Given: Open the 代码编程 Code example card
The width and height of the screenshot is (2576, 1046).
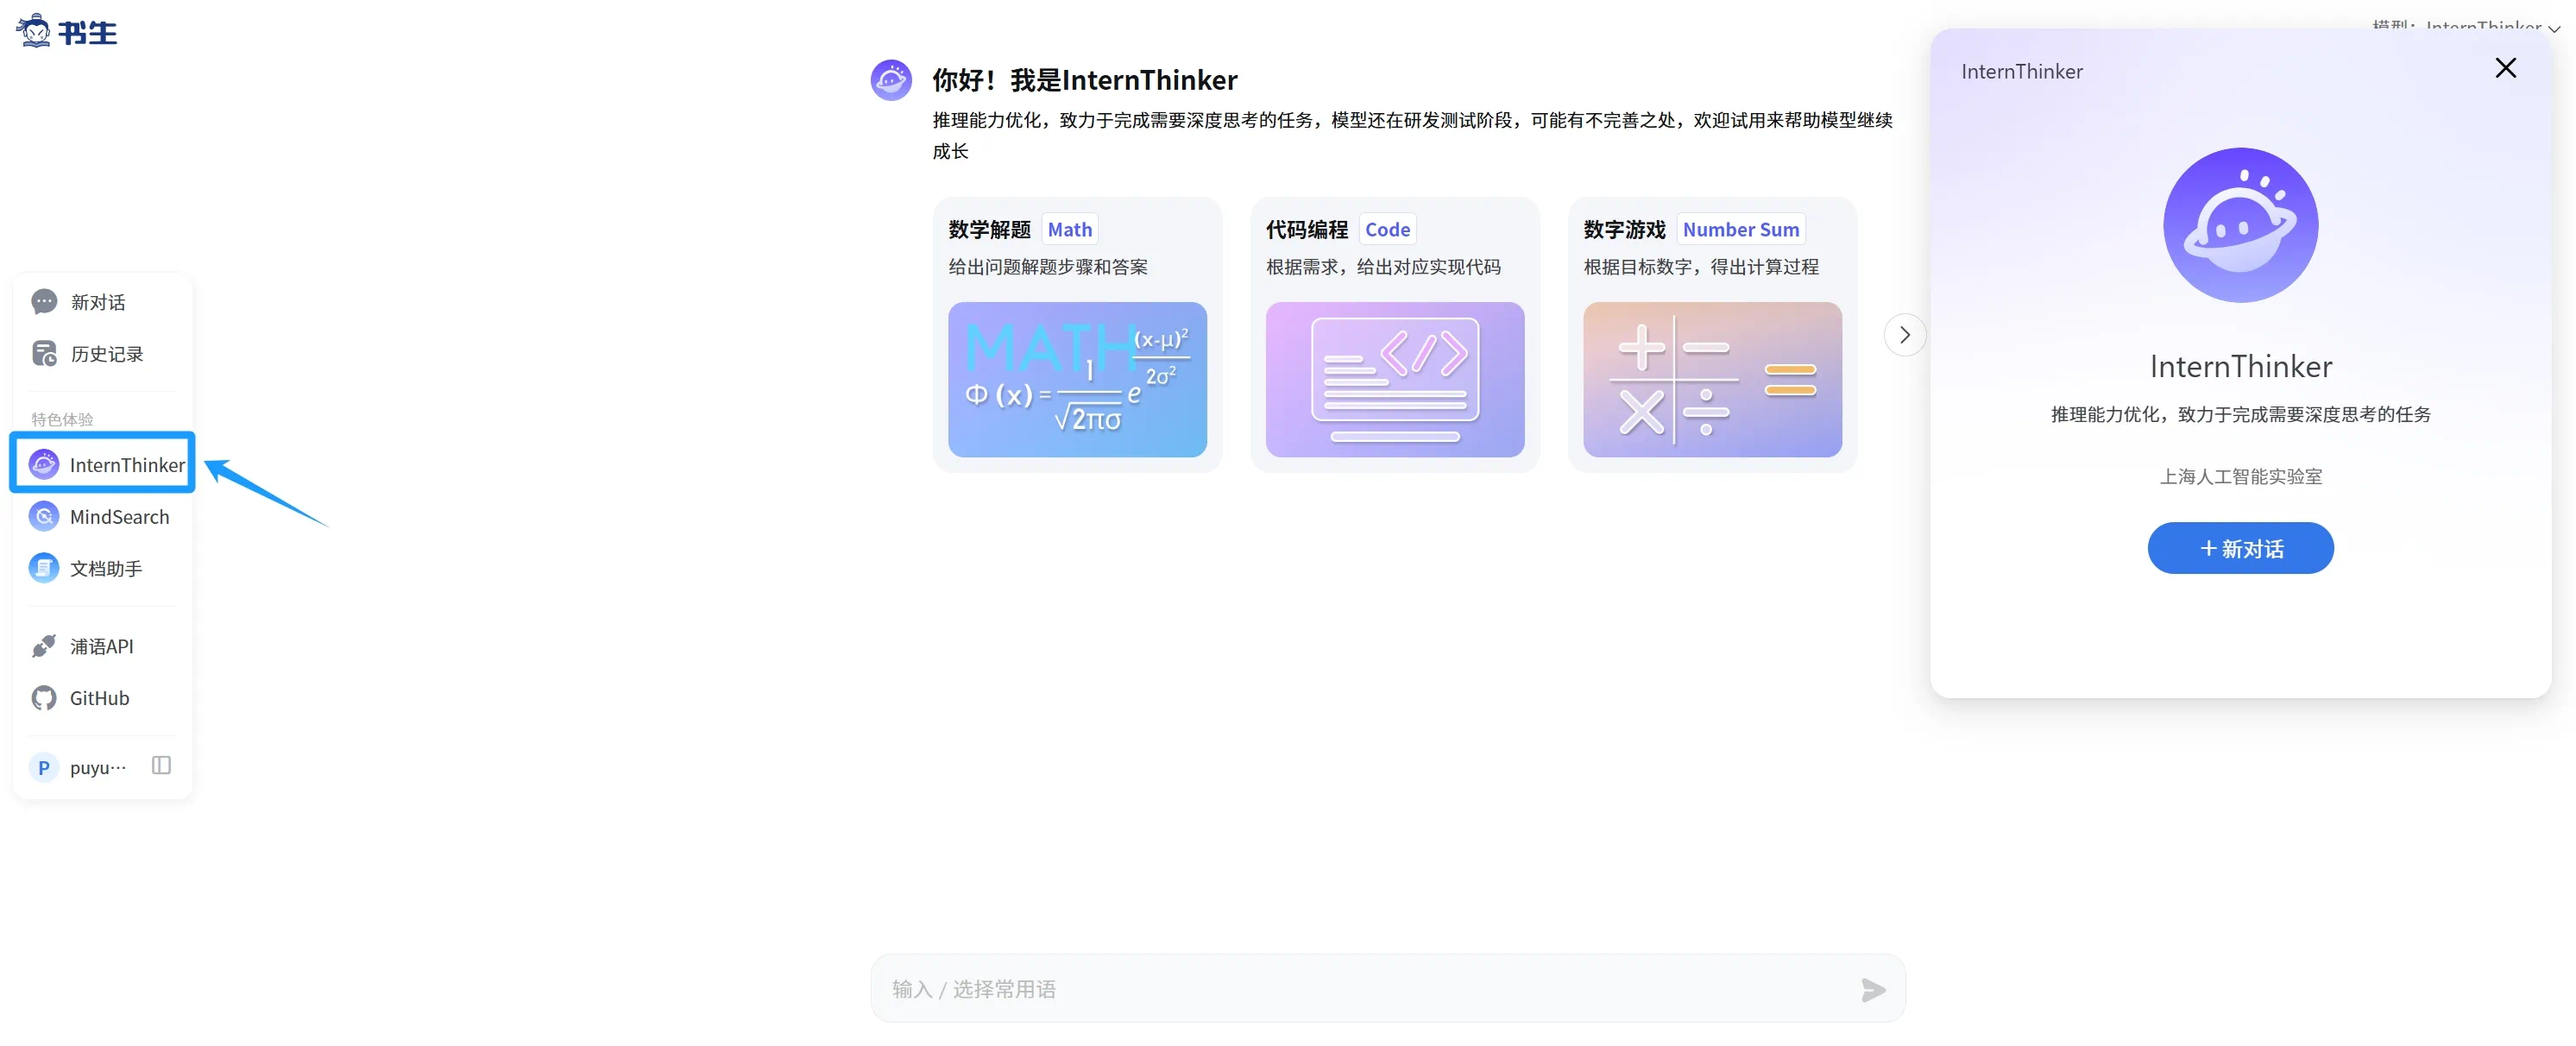Looking at the screenshot, I should 1394,335.
